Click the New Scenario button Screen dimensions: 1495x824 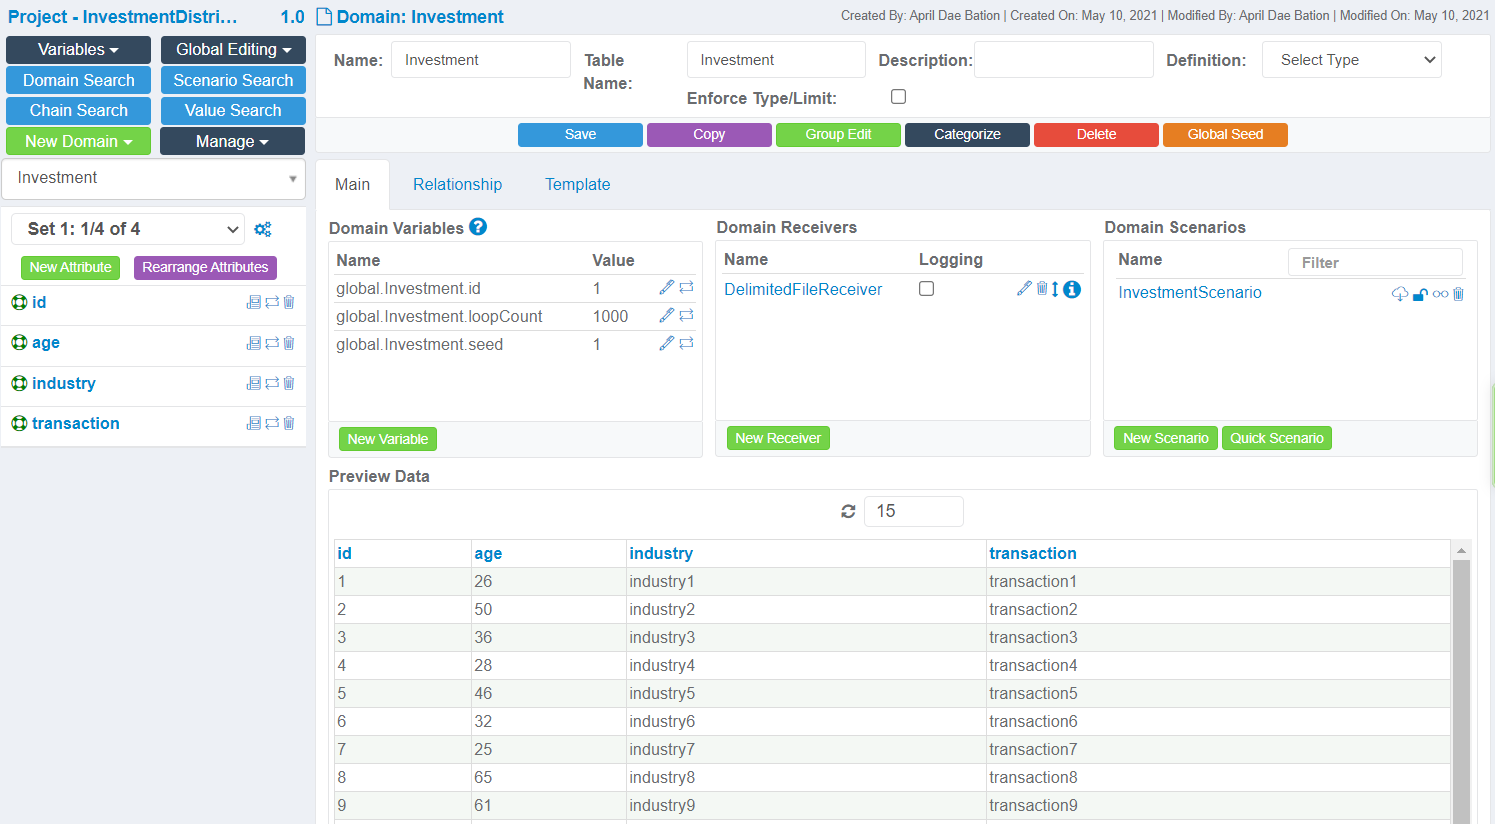(x=1166, y=438)
